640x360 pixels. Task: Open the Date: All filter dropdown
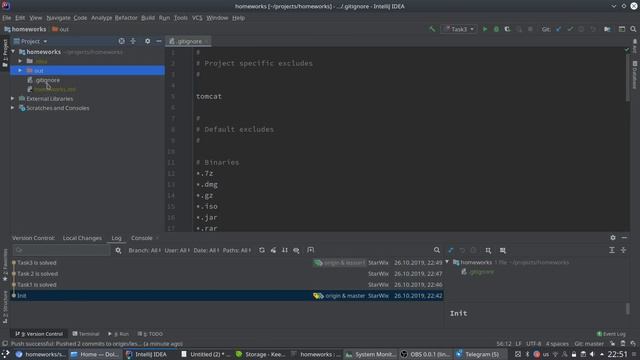[x=206, y=250]
